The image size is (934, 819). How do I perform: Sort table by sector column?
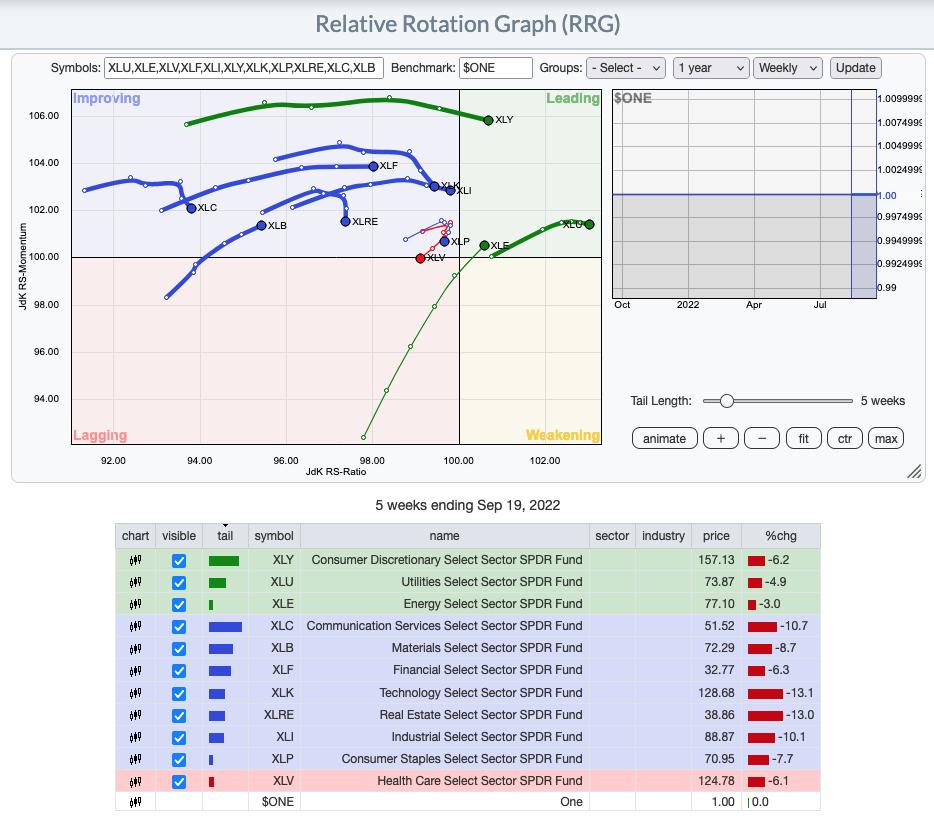click(x=612, y=536)
